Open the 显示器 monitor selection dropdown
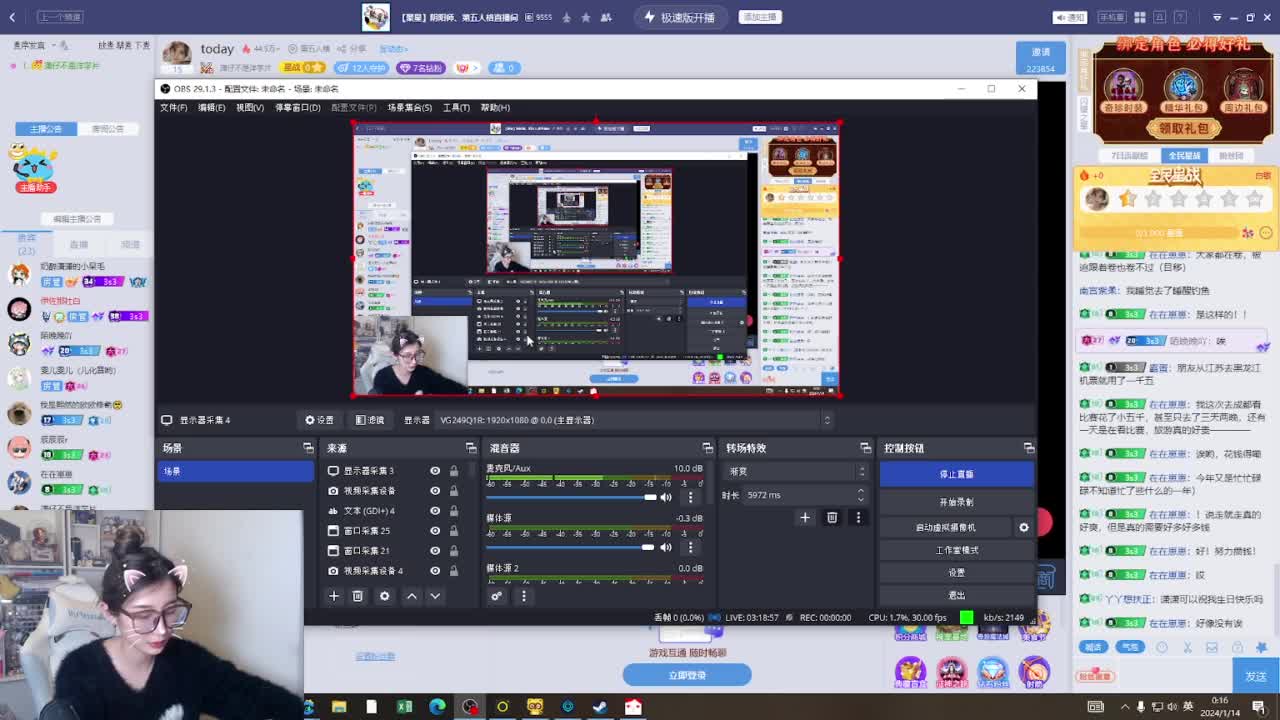 635,420
